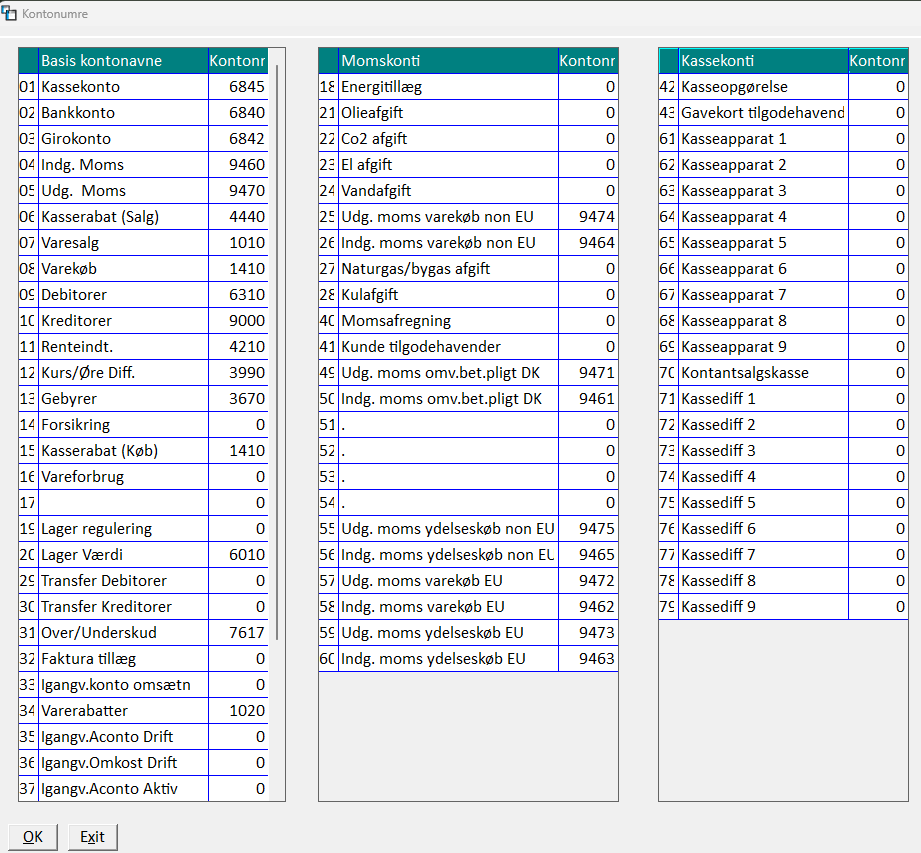Select the Kurs/Øre Diff. row

[x=143, y=372]
